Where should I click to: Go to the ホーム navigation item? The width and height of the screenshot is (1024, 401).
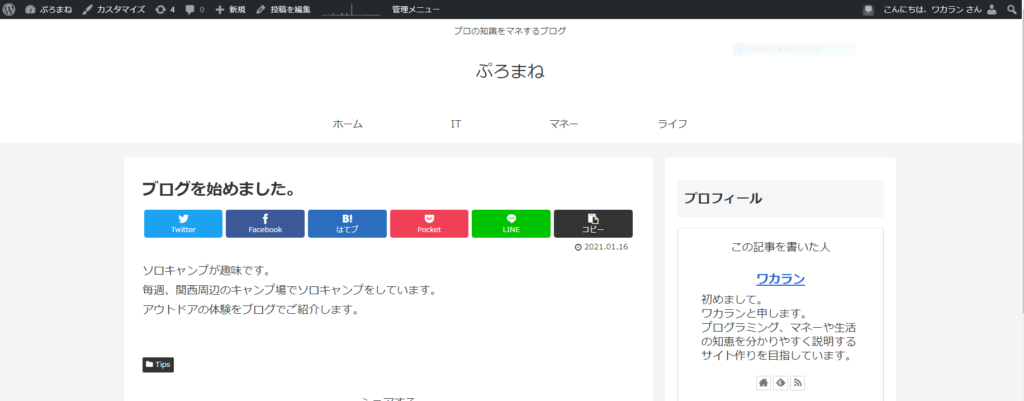pyautogui.click(x=347, y=123)
